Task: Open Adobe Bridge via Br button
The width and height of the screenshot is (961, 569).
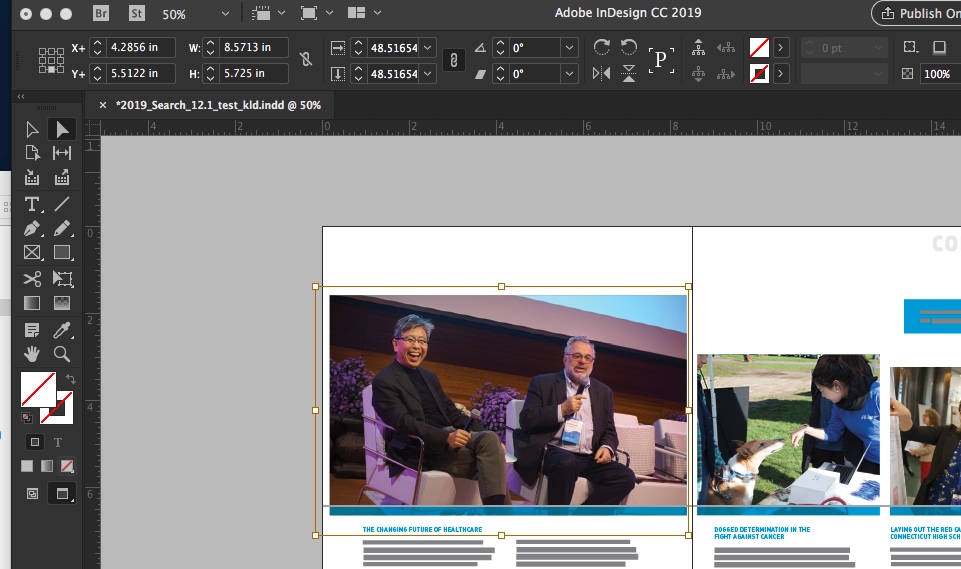Action: (101, 13)
